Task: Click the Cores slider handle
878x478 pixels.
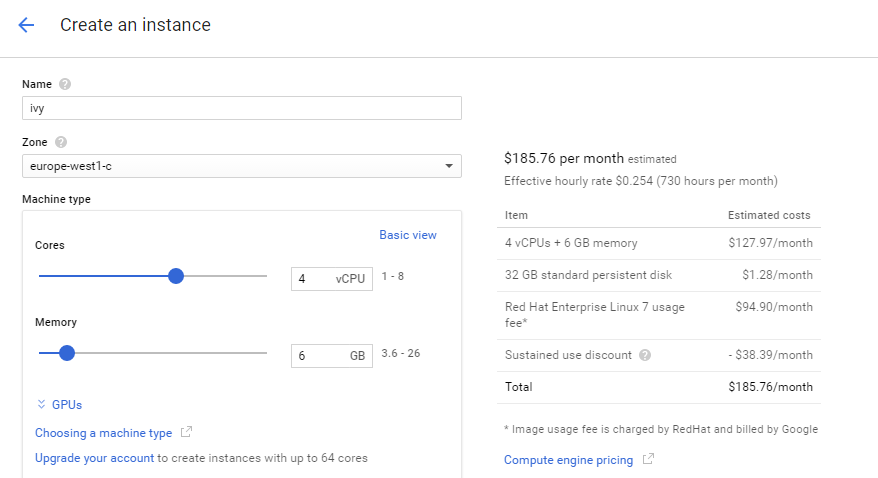Action: point(176,276)
